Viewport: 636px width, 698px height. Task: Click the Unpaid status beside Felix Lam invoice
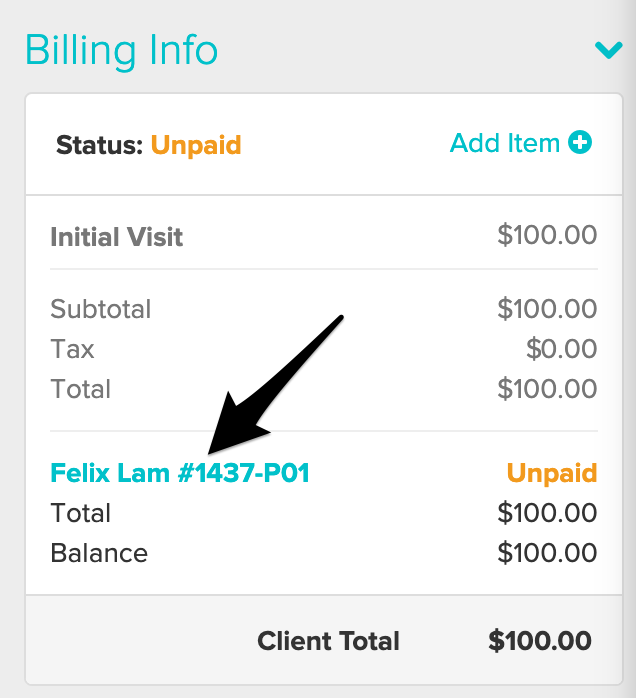(x=551, y=473)
